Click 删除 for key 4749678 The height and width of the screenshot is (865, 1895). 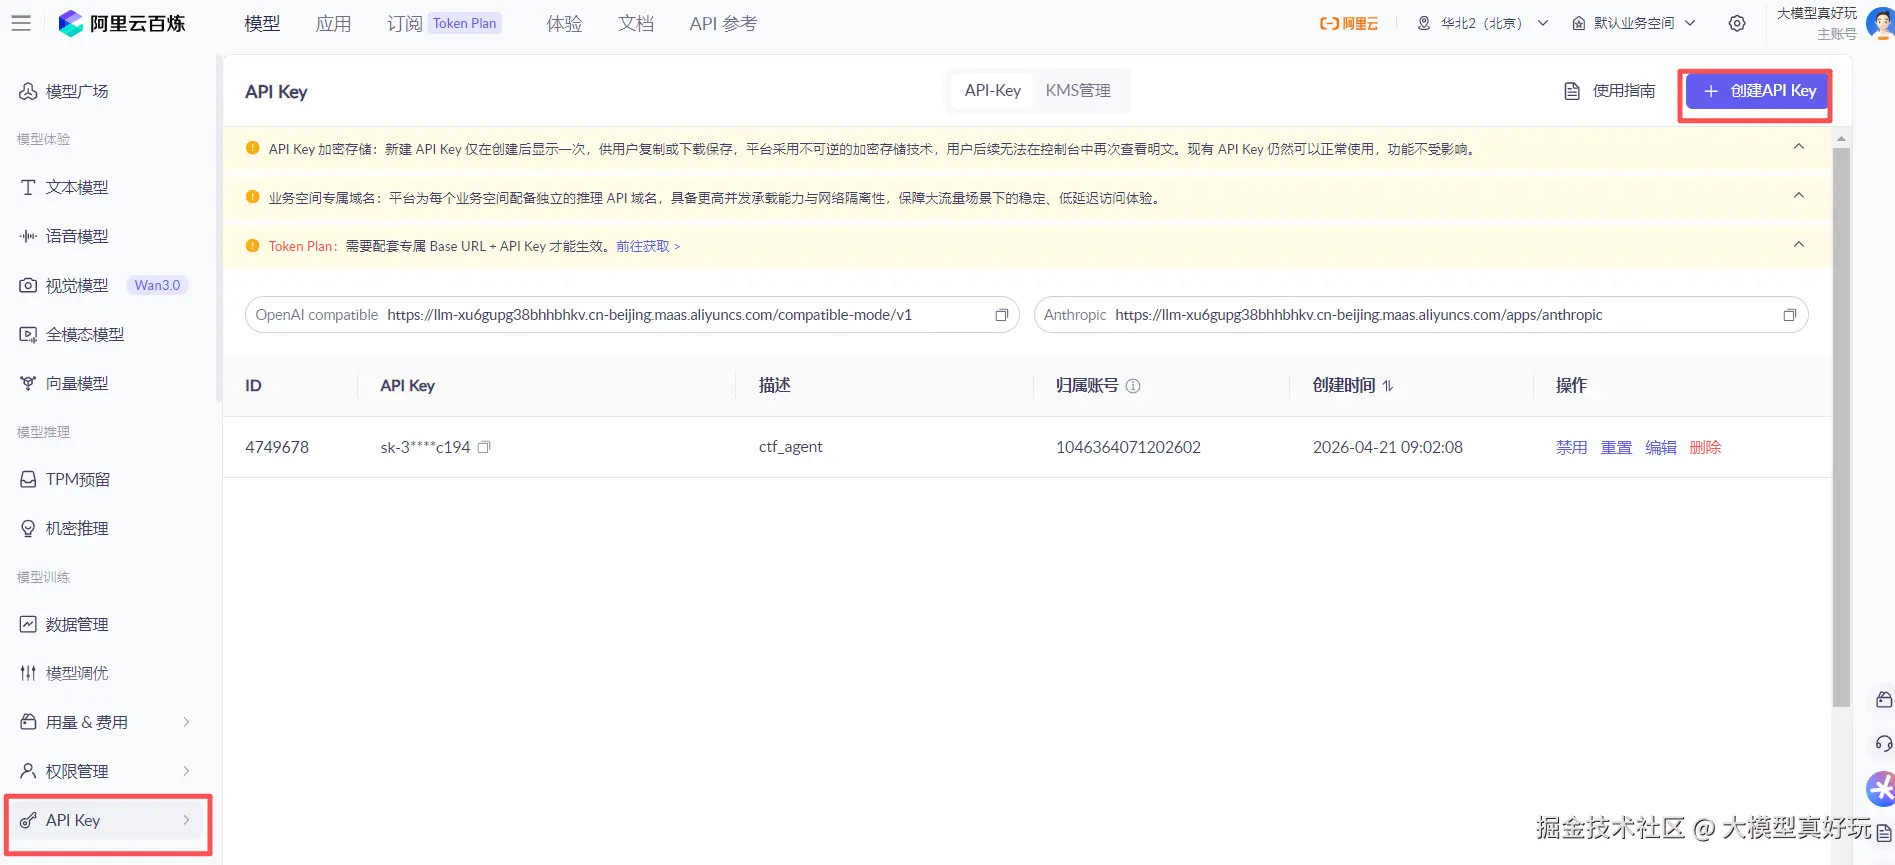pos(1705,447)
